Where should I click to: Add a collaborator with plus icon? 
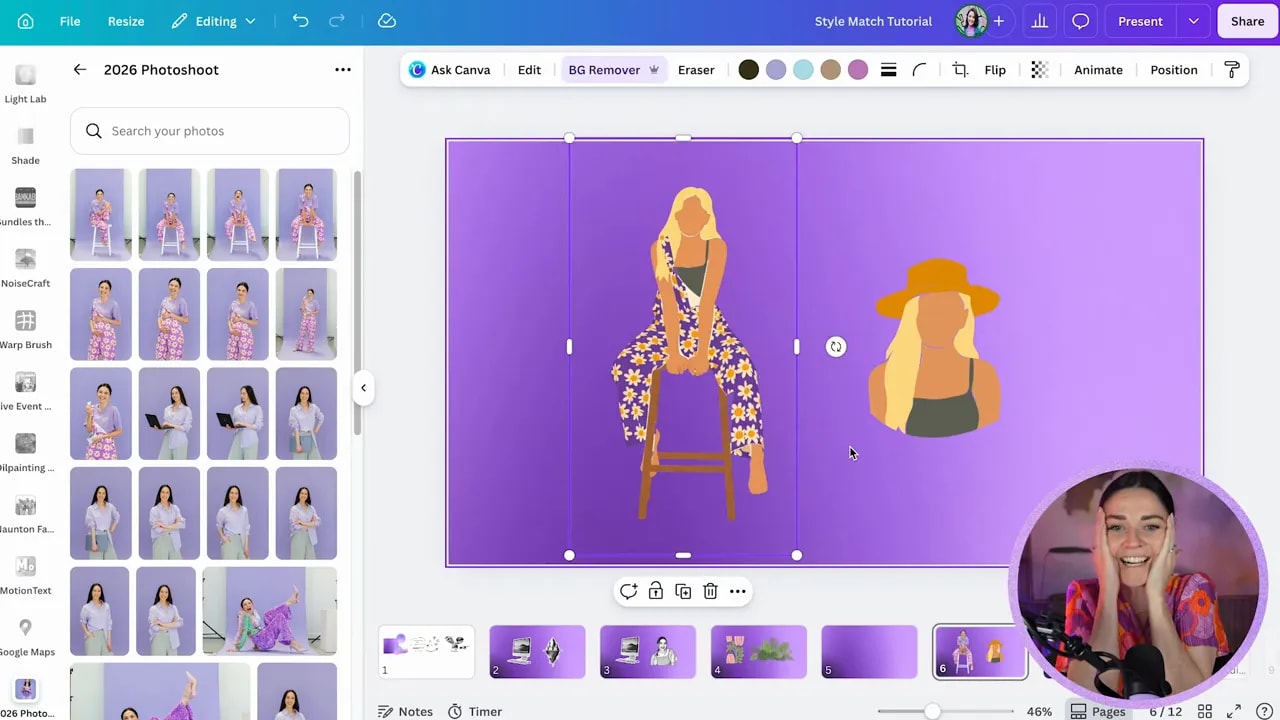coord(998,21)
